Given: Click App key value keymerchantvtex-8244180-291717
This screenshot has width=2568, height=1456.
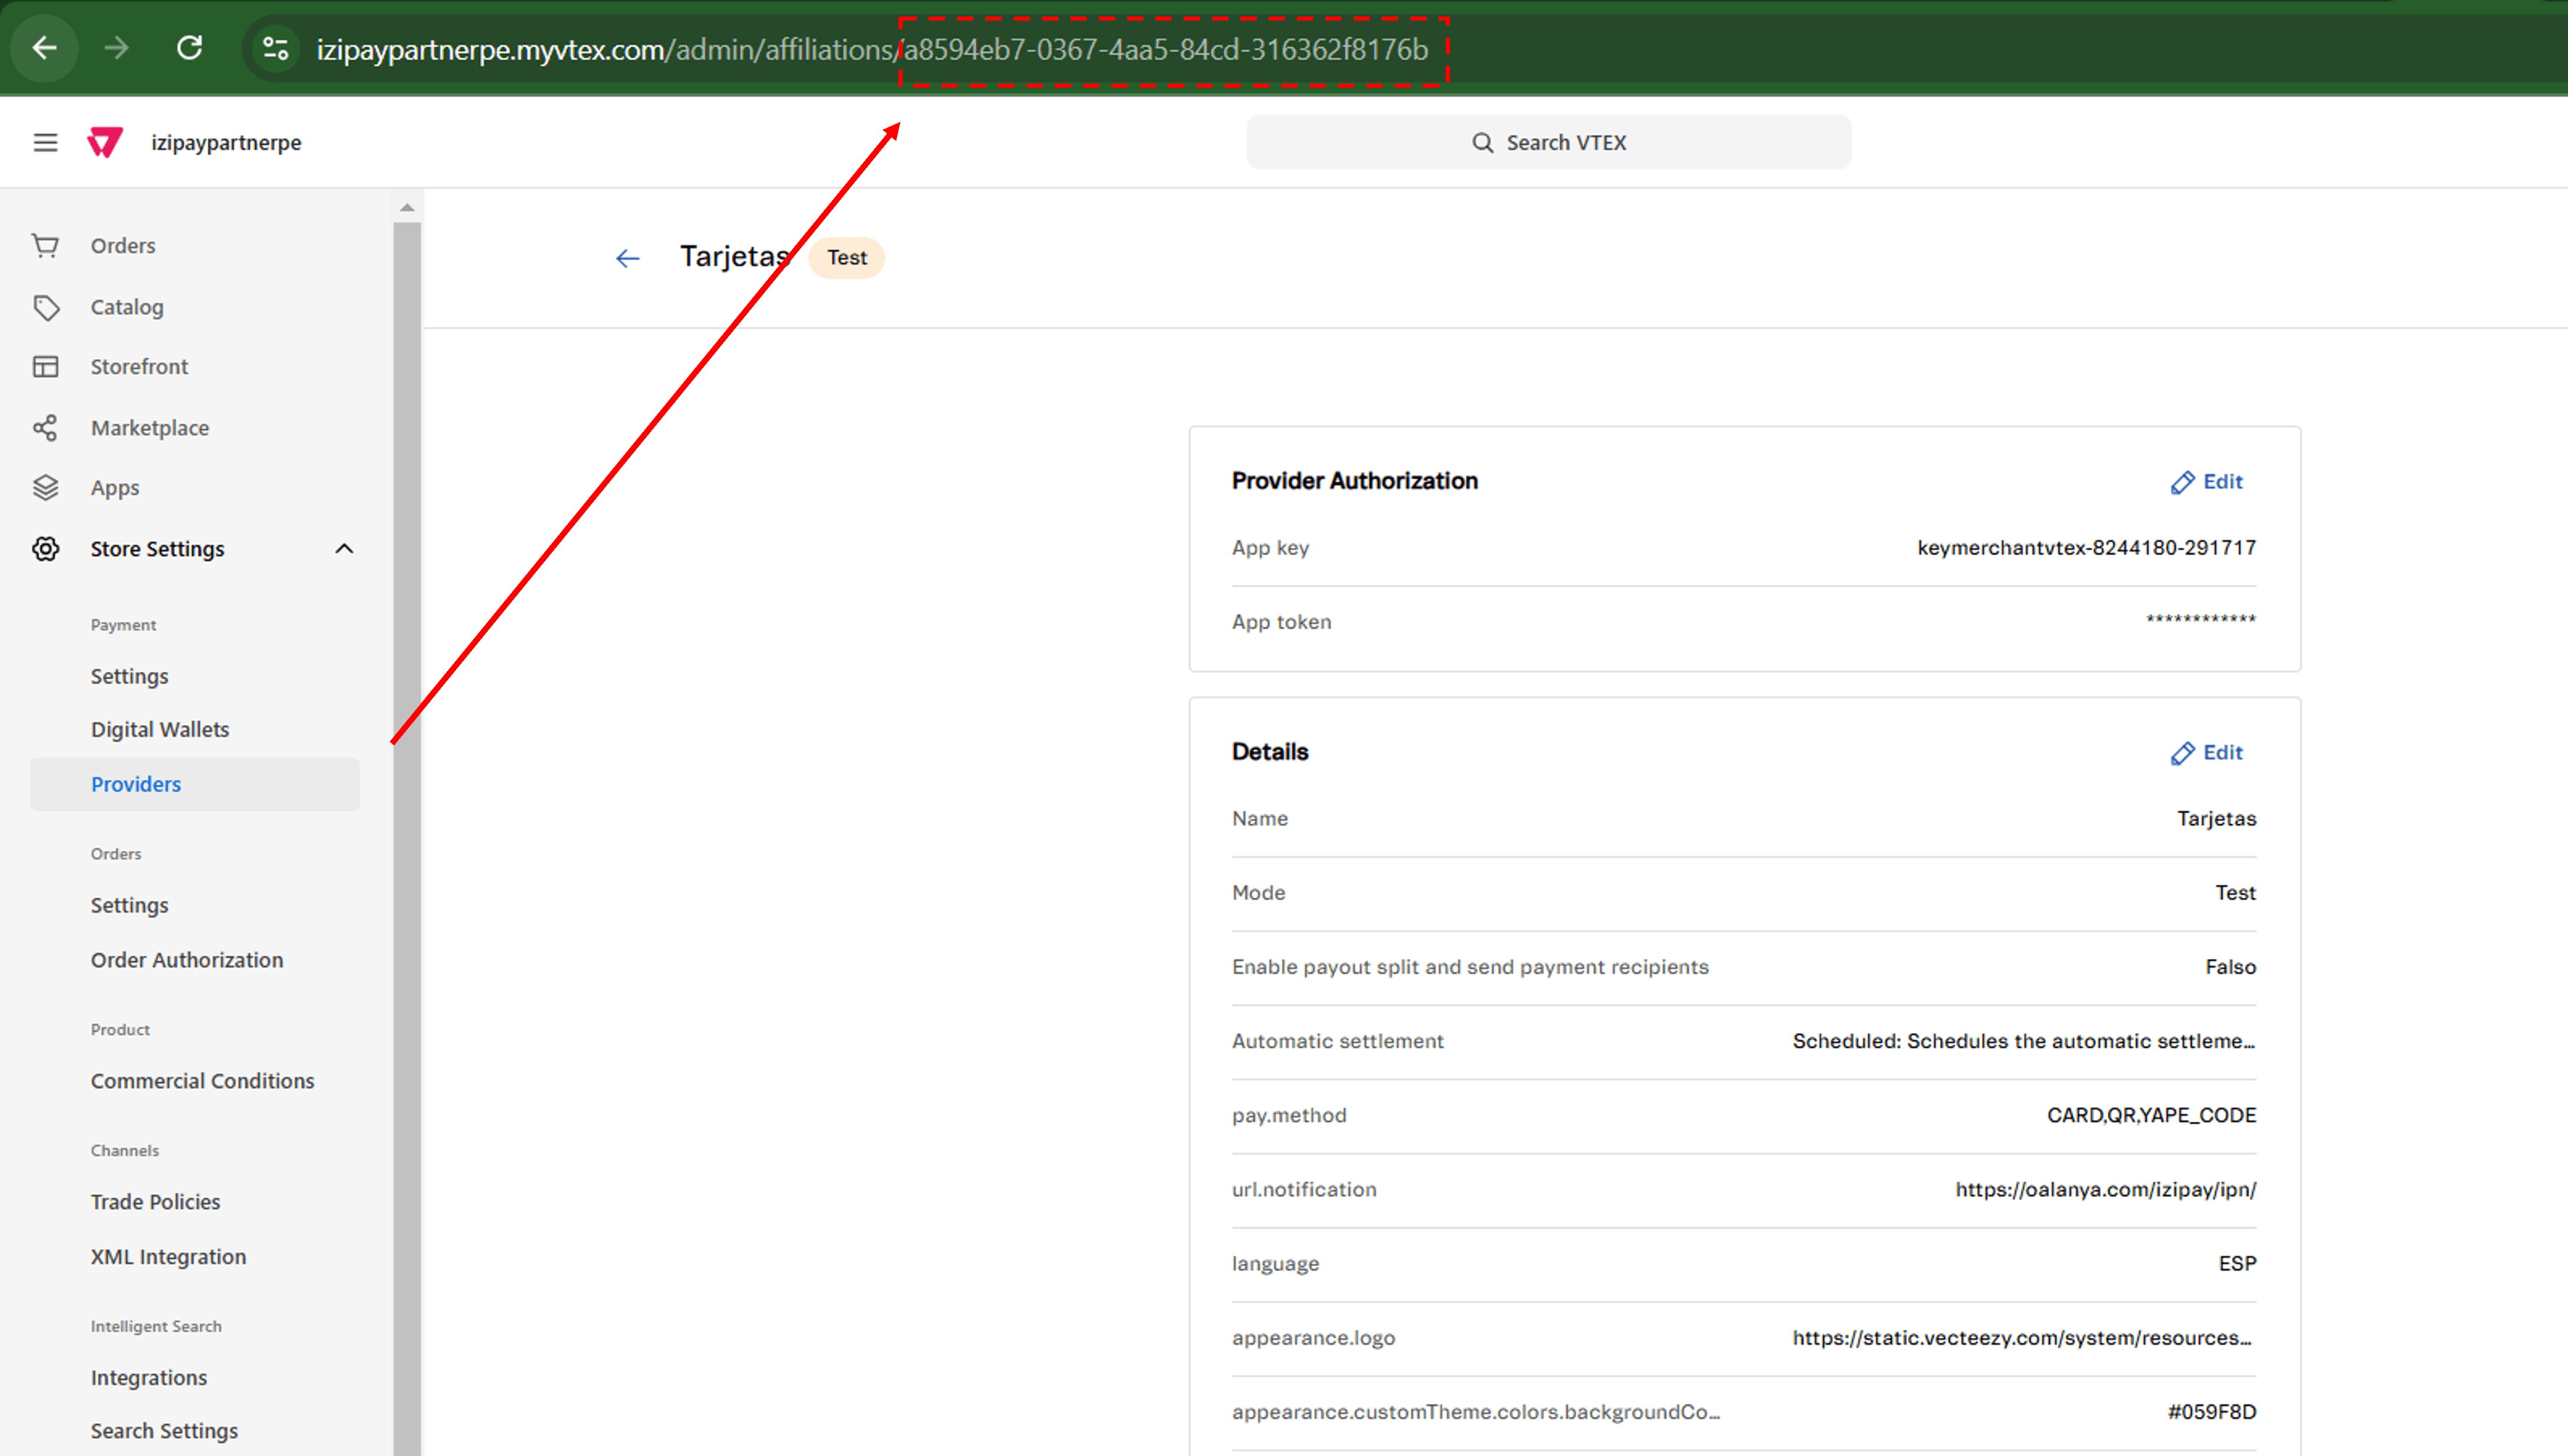Looking at the screenshot, I should pos(2086,547).
